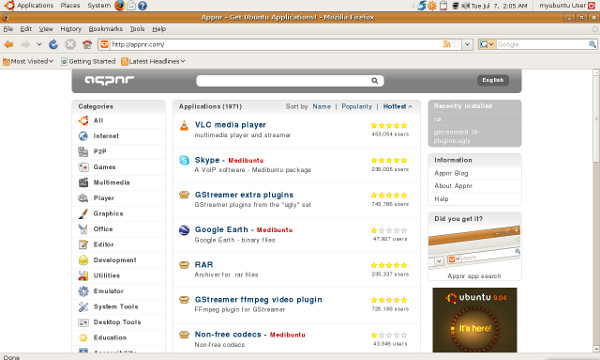This screenshot has width=600, height=360.
Task: Expand the address bar URL history dropdown
Action: (467, 44)
